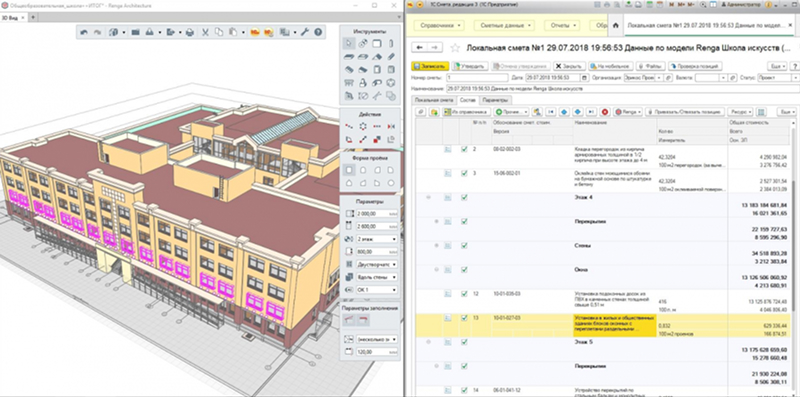This screenshot has height=397, width=800.
Task: Expand the Этаж 4 tree group
Action: (x=429, y=197)
